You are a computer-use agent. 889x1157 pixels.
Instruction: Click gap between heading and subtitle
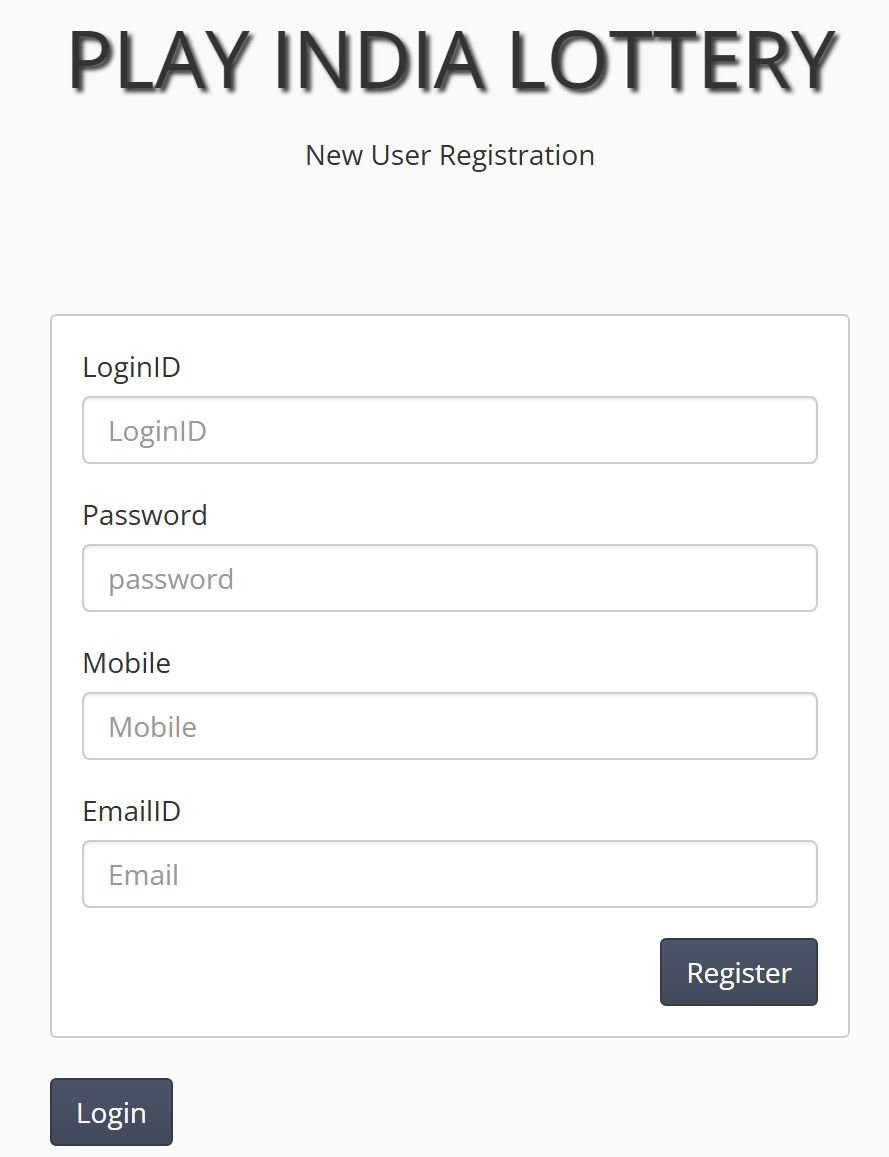(x=449, y=118)
